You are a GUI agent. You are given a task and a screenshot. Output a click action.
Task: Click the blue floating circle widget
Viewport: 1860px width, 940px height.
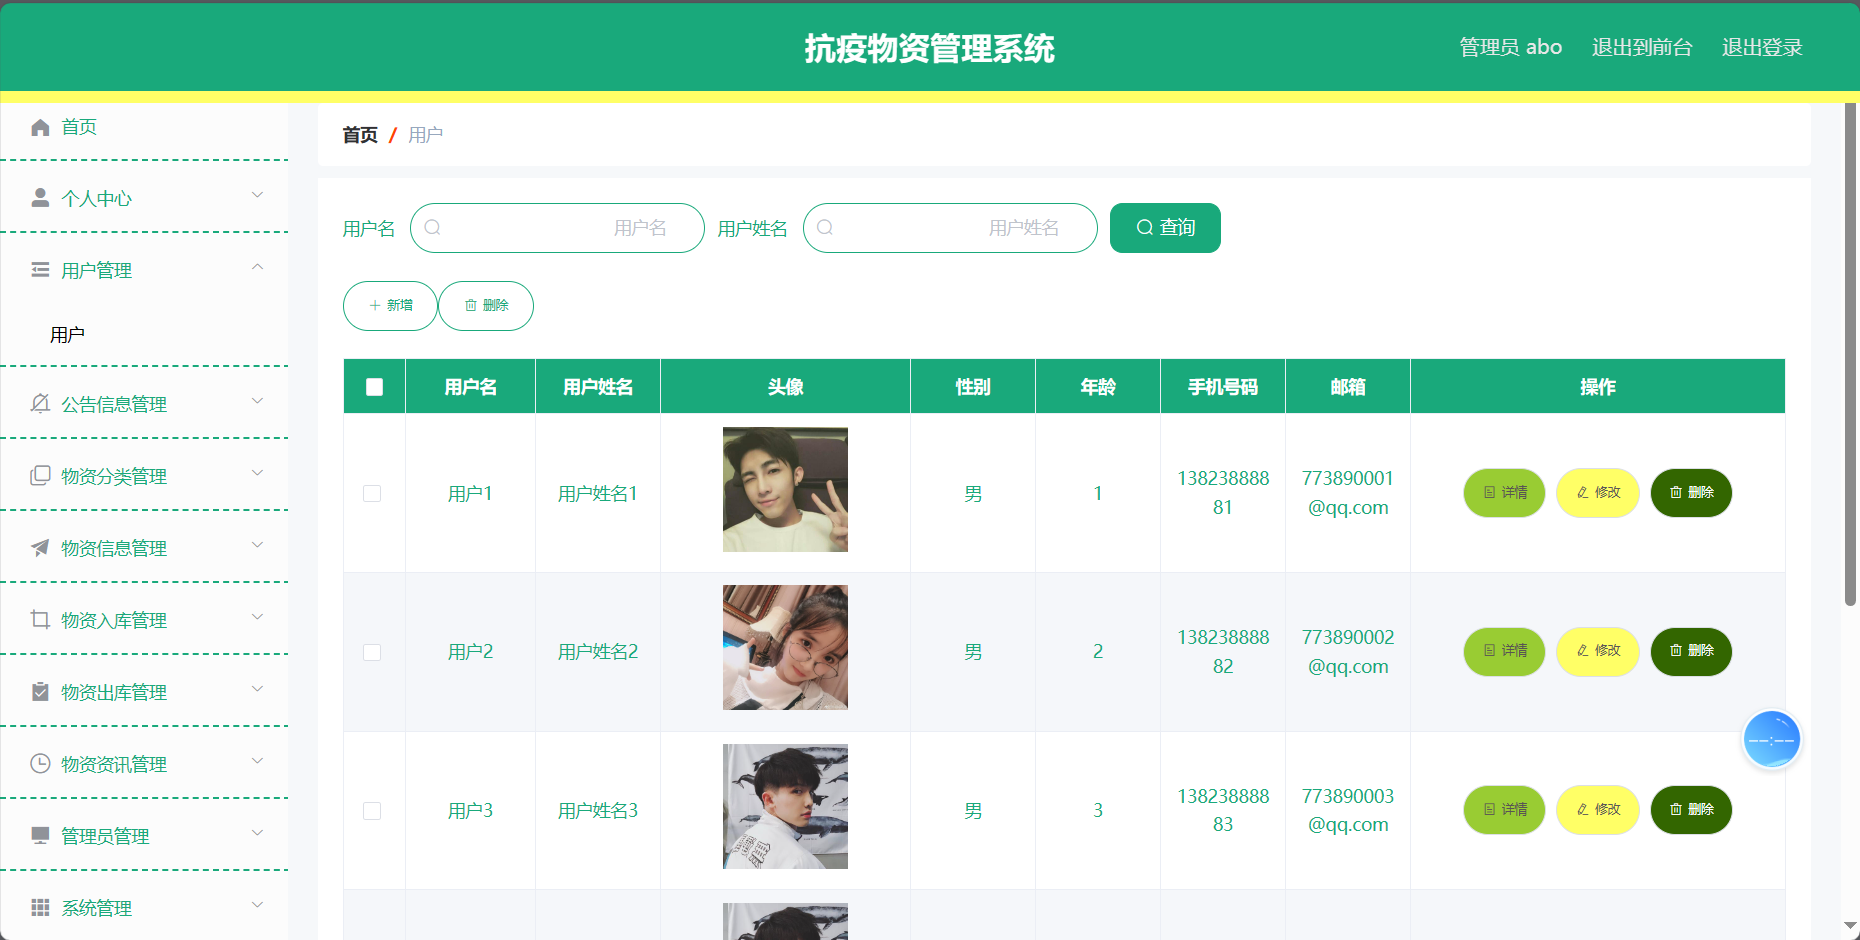coord(1772,740)
